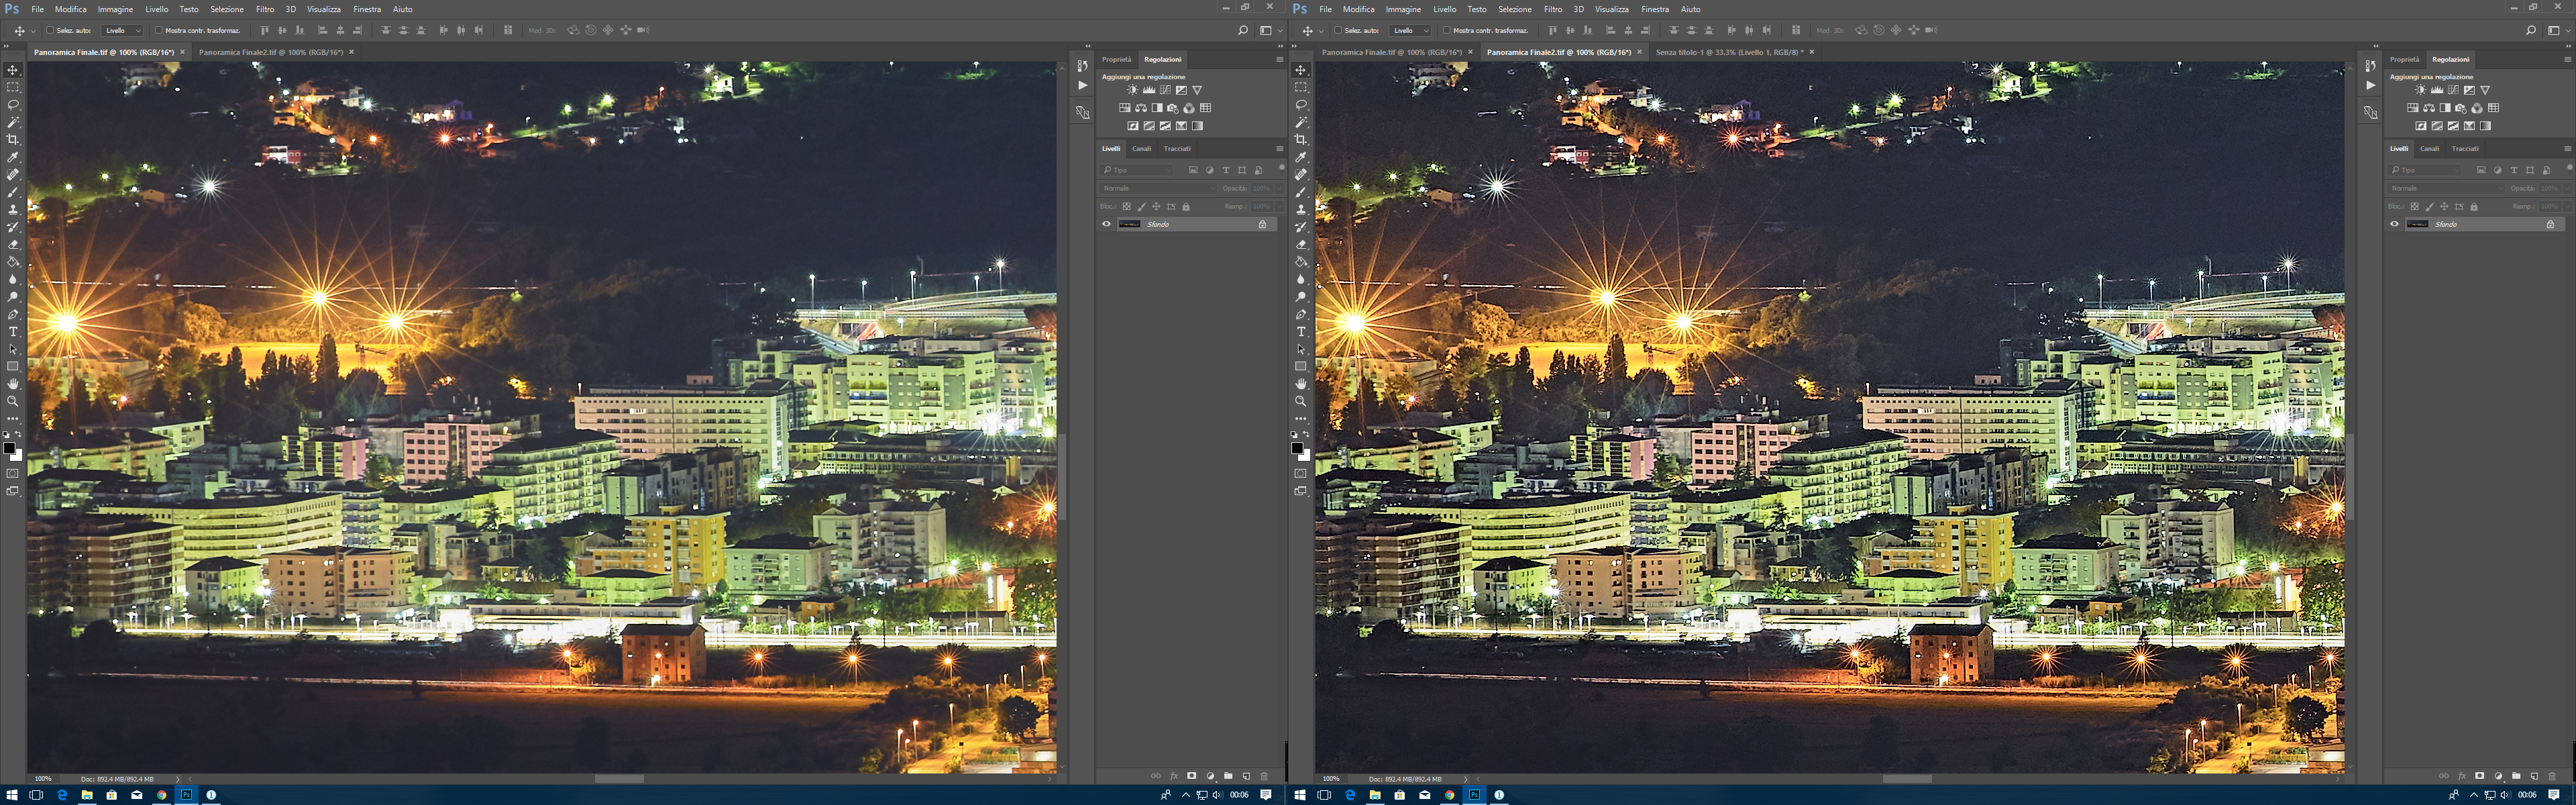Screen dimensions: 2576x805
Task: Select the Lasso tool in left window
Action: click(x=13, y=105)
